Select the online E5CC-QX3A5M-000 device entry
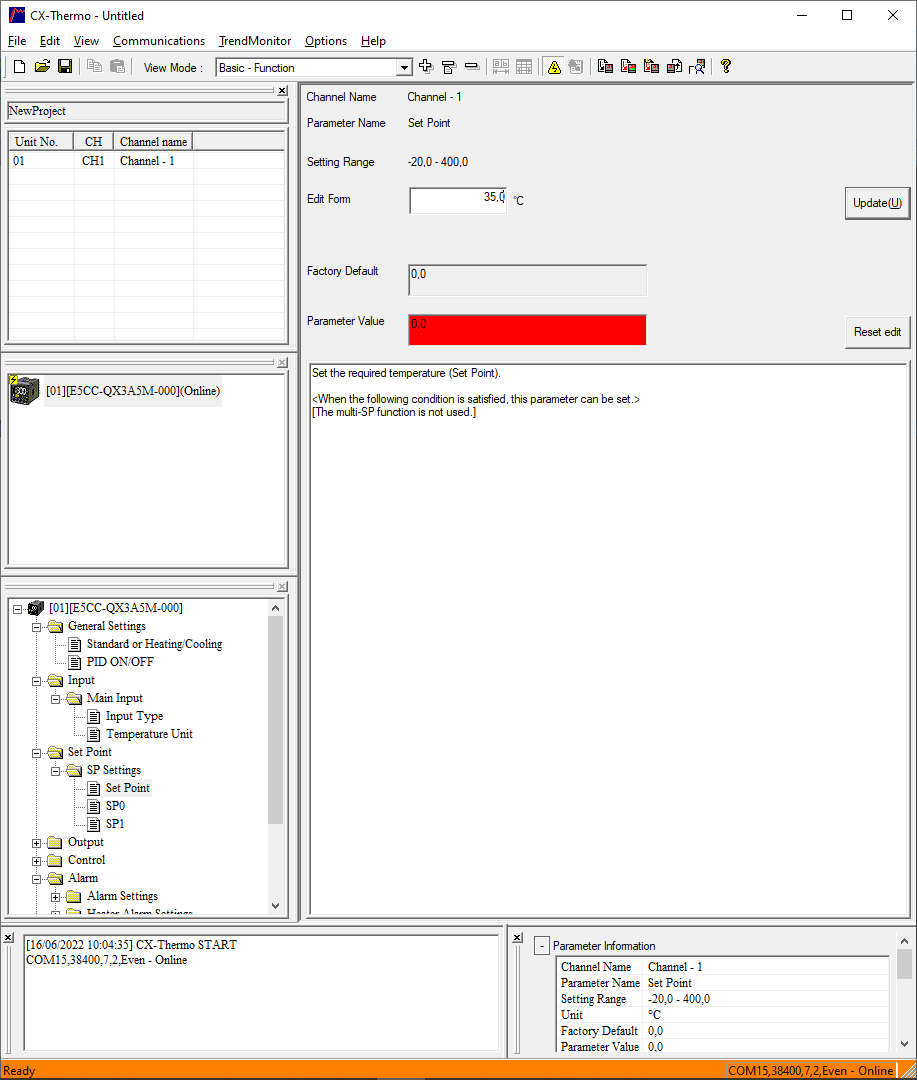This screenshot has width=917, height=1080. 133,391
